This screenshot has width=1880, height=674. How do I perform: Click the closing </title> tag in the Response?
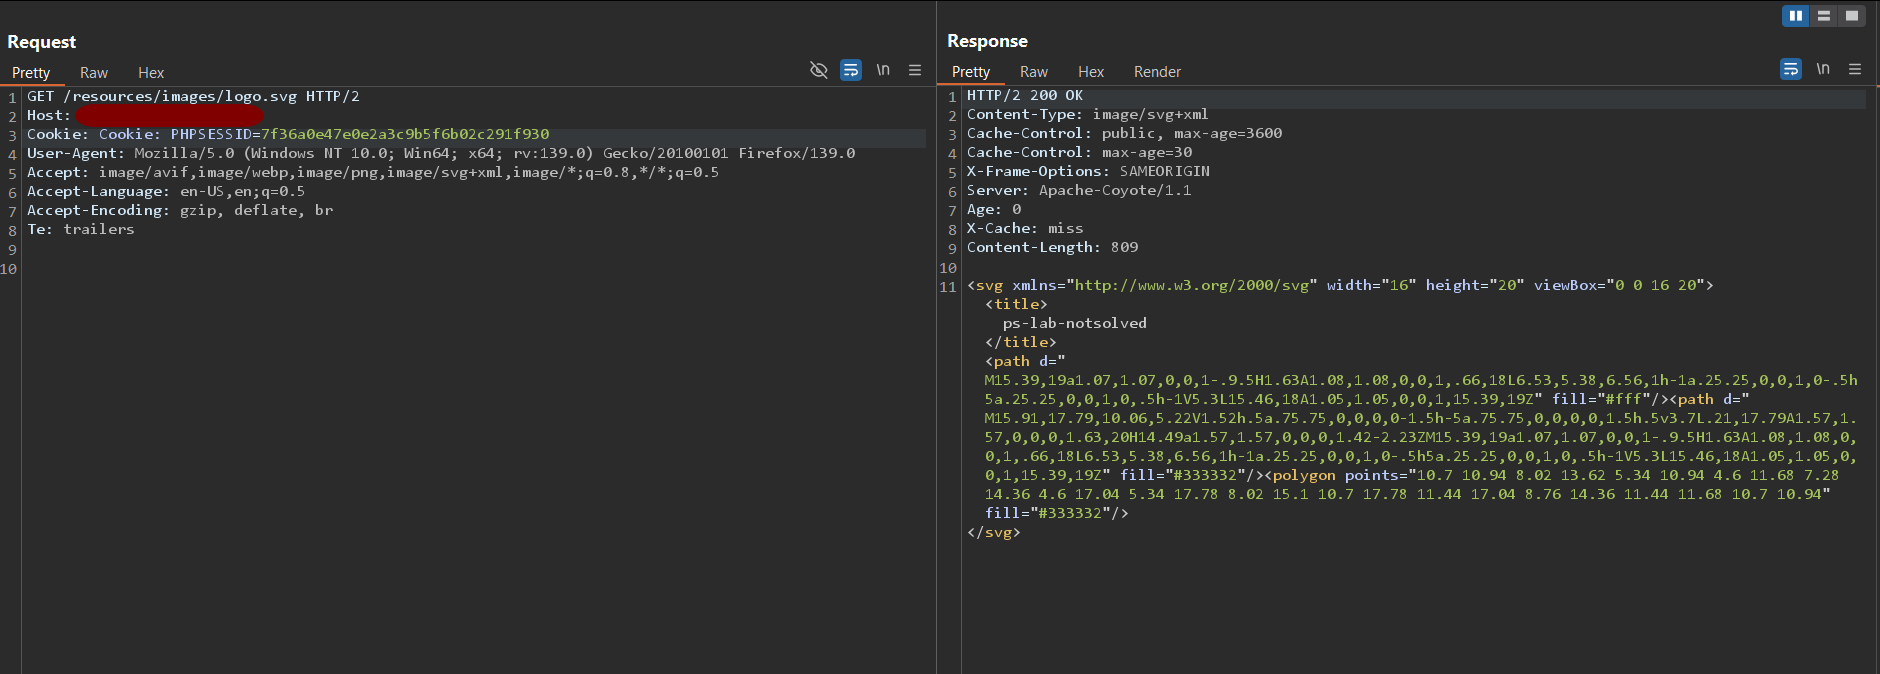tap(1021, 342)
